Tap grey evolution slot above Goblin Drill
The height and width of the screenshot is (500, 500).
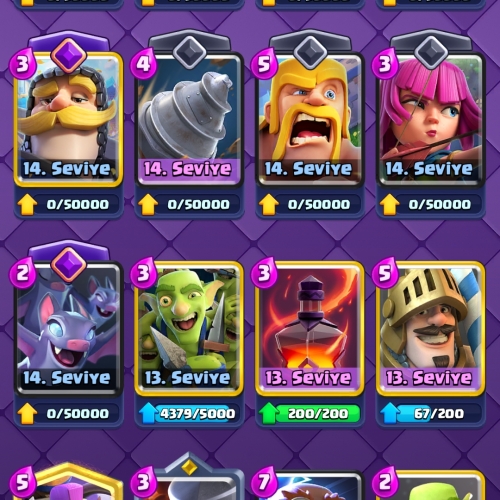tap(189, 53)
